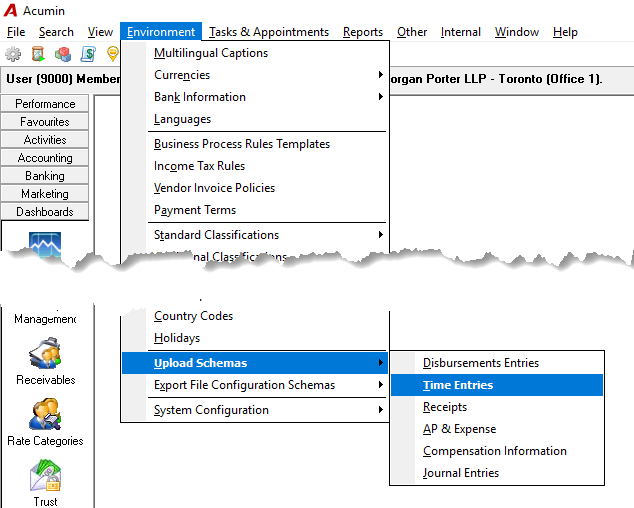Expand the Currencies submenu

[255, 75]
